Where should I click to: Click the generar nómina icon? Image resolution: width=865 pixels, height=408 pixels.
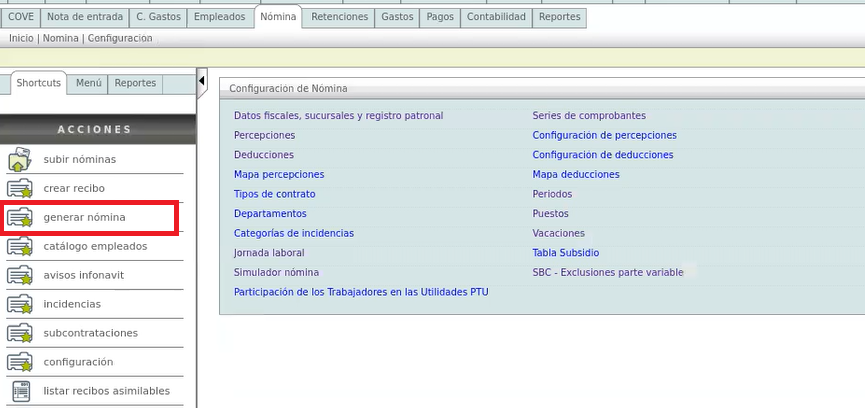click(20, 217)
